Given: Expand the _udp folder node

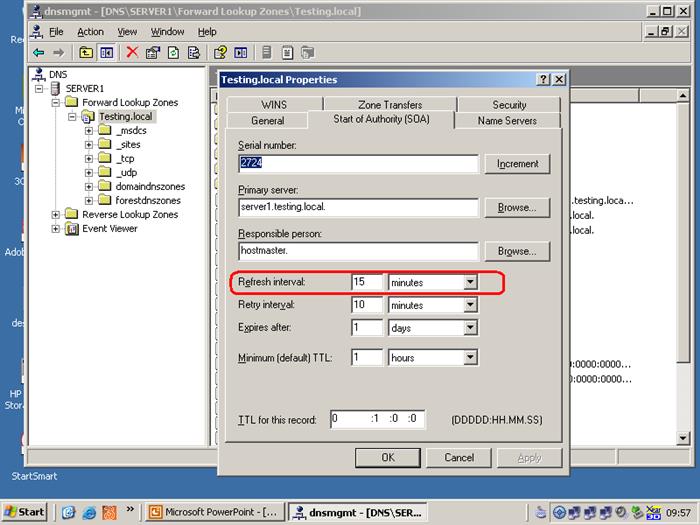Looking at the screenshot, I should [89, 172].
